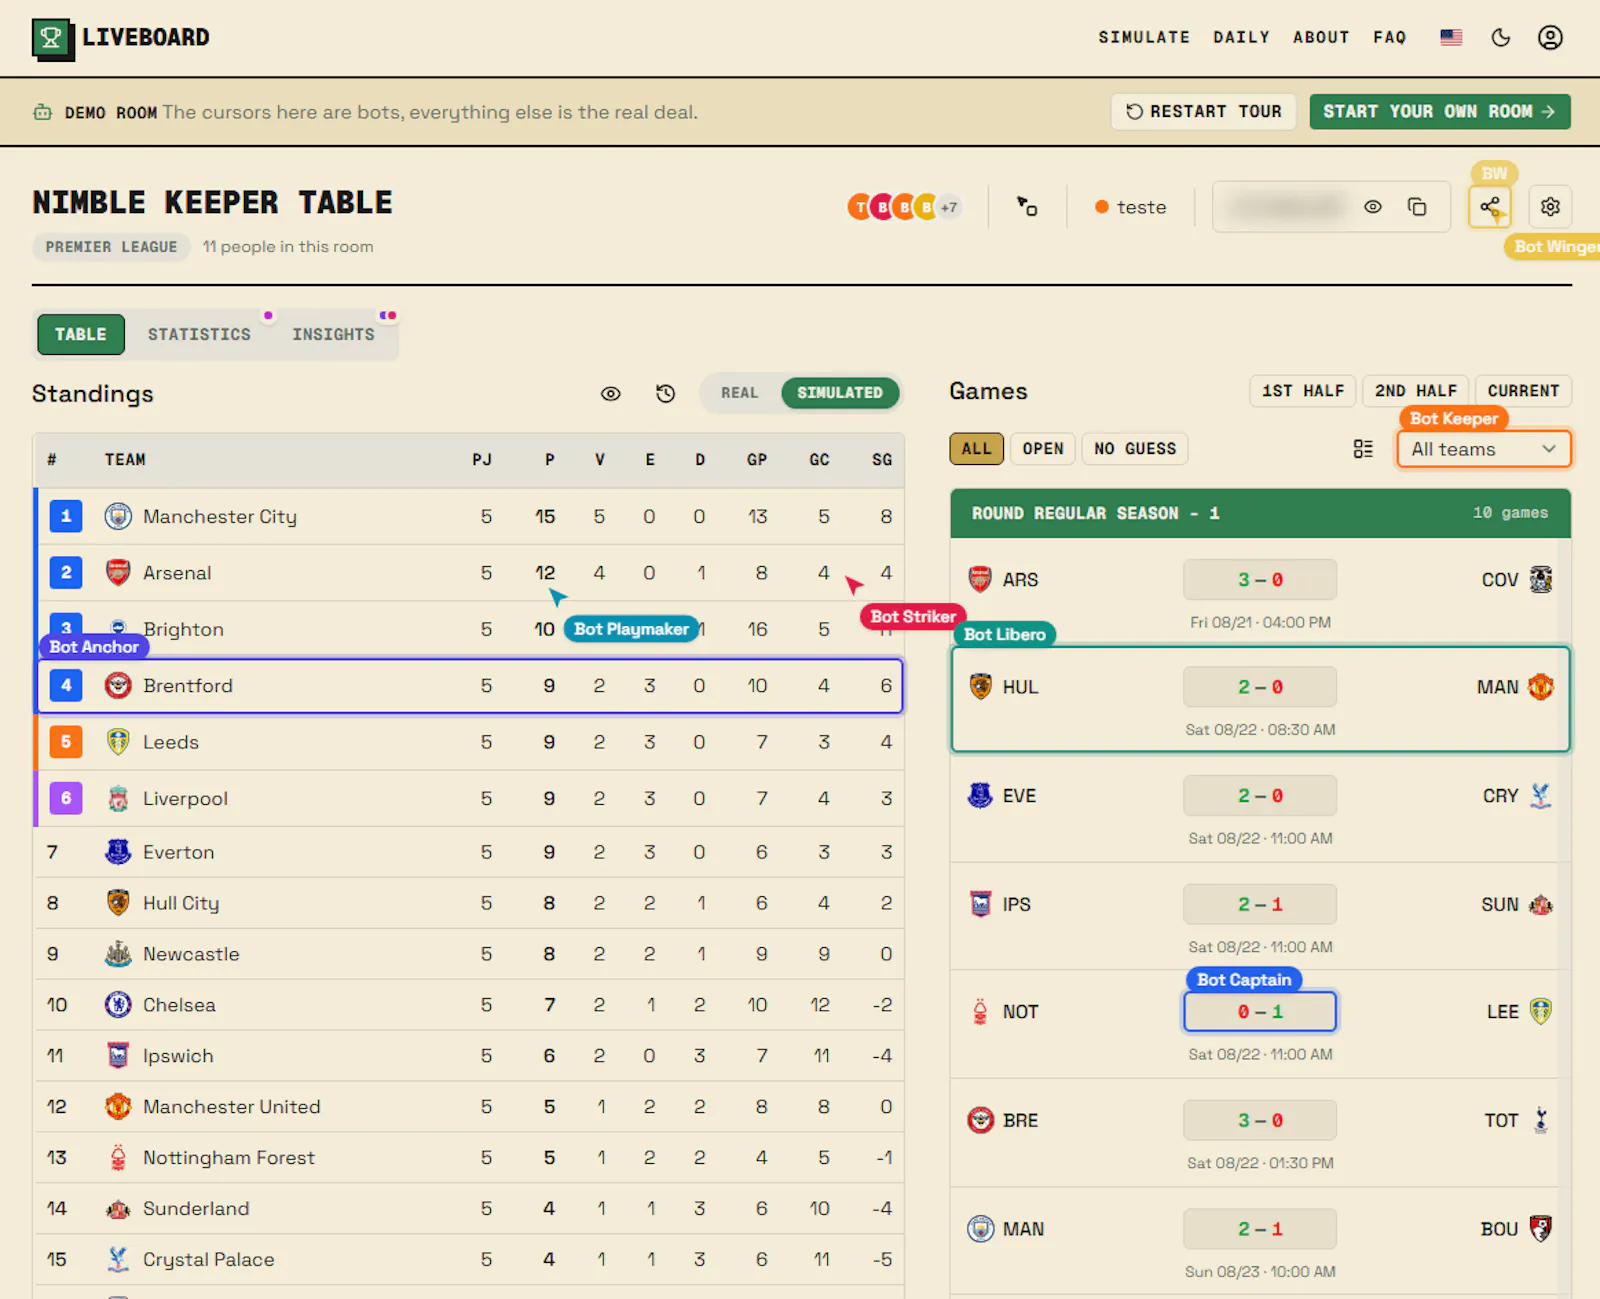Open SIMULATE in top navigation
This screenshot has height=1299, width=1600.
pos(1144,37)
